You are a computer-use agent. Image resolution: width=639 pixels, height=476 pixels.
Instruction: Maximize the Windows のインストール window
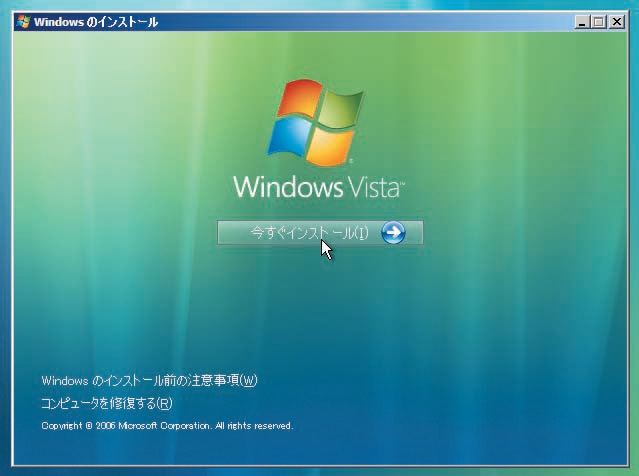(599, 22)
